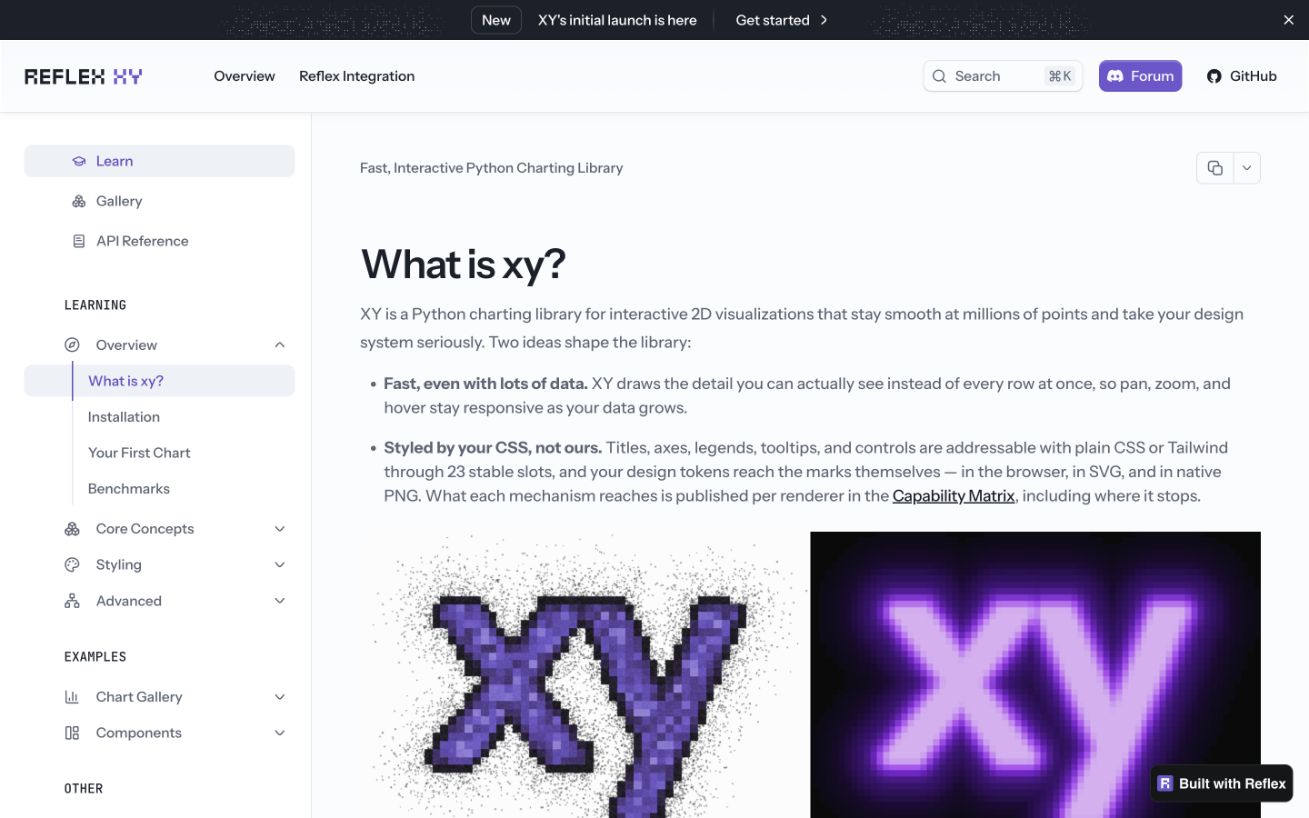
Task: Click the Reflex R badge icon
Action: [1165, 784]
